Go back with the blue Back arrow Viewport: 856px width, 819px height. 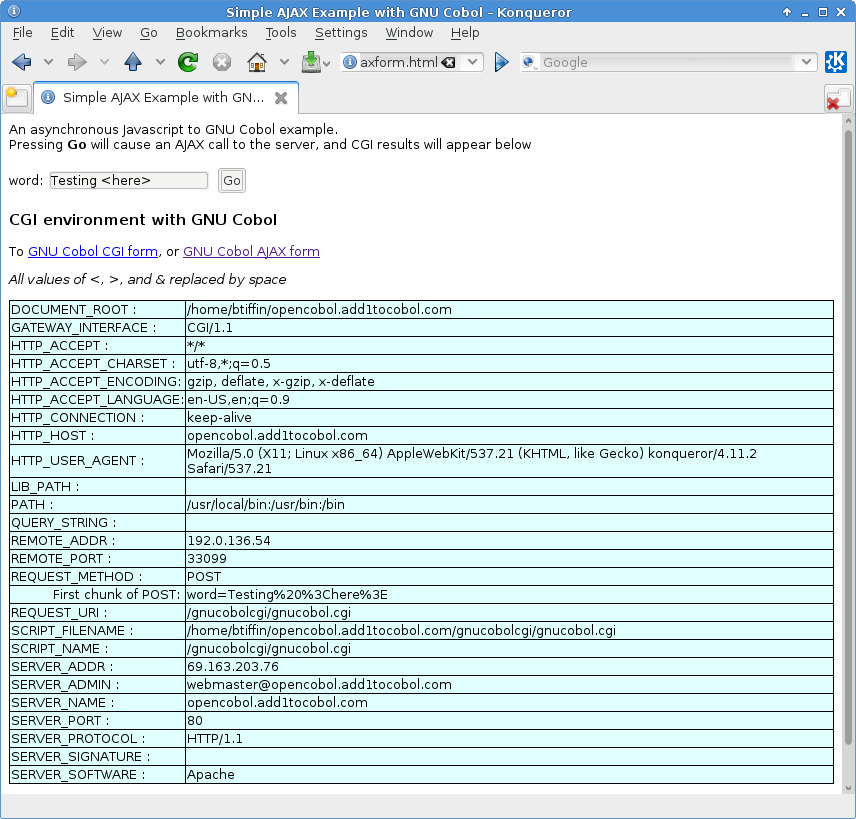(22, 62)
